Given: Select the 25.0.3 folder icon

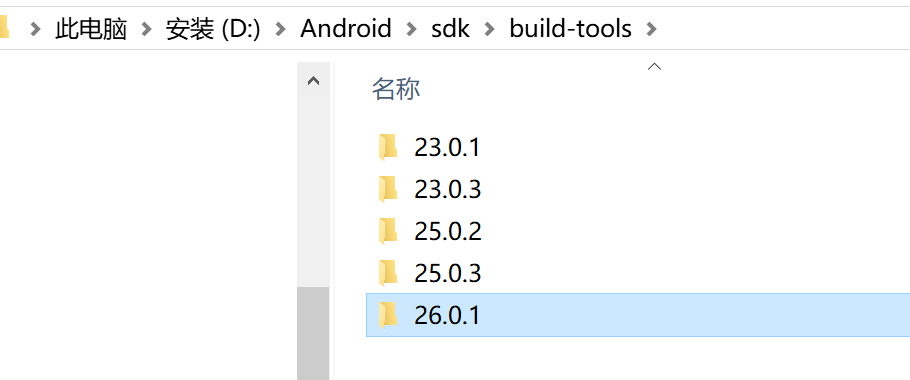Looking at the screenshot, I should (388, 273).
